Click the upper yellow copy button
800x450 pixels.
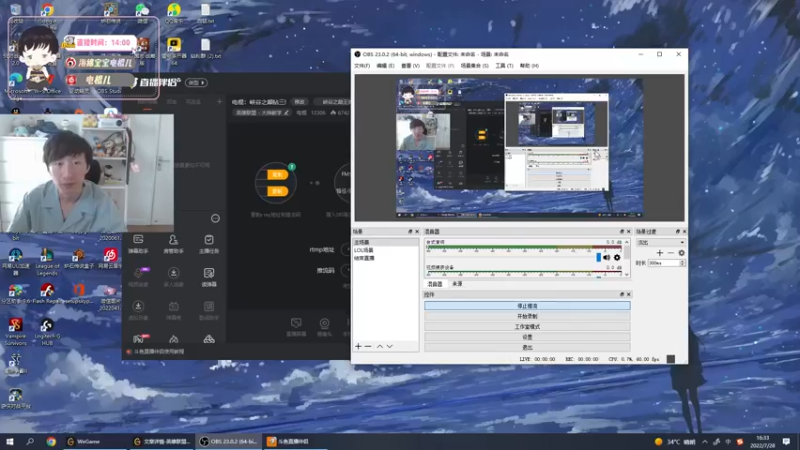tap(277, 175)
